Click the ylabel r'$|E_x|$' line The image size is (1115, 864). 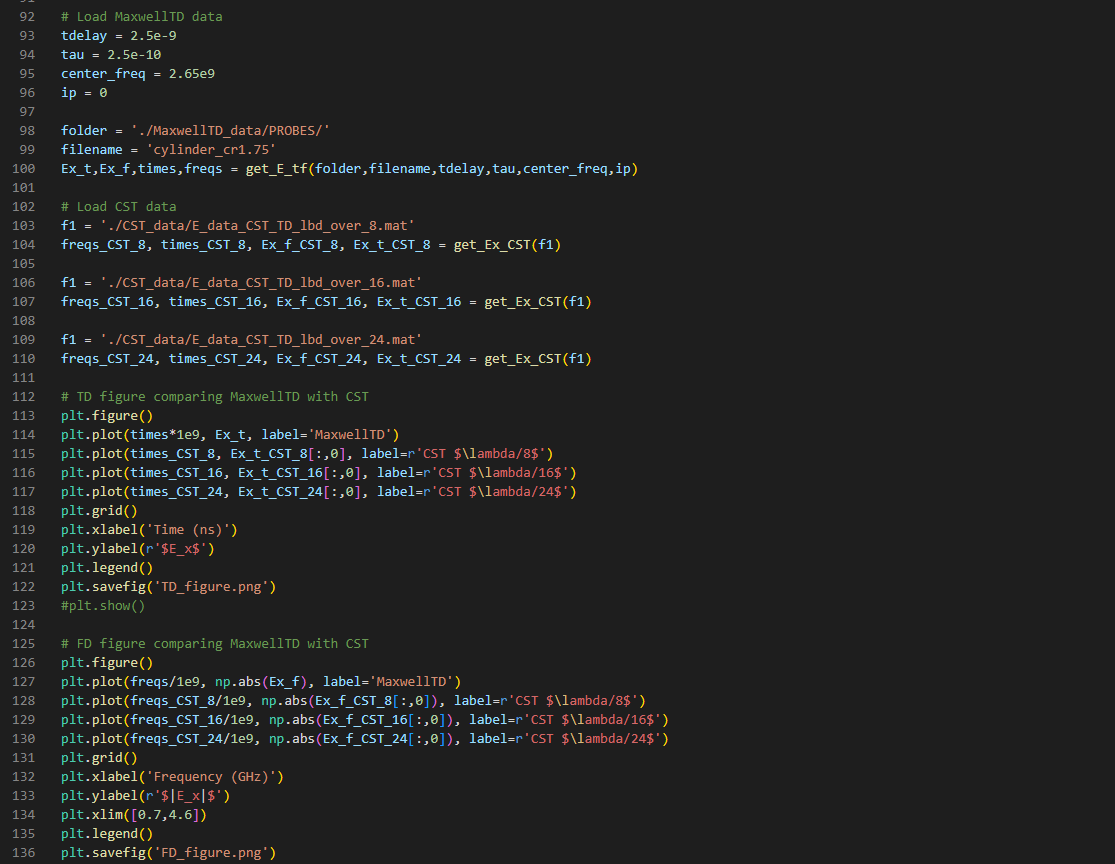[146, 796]
